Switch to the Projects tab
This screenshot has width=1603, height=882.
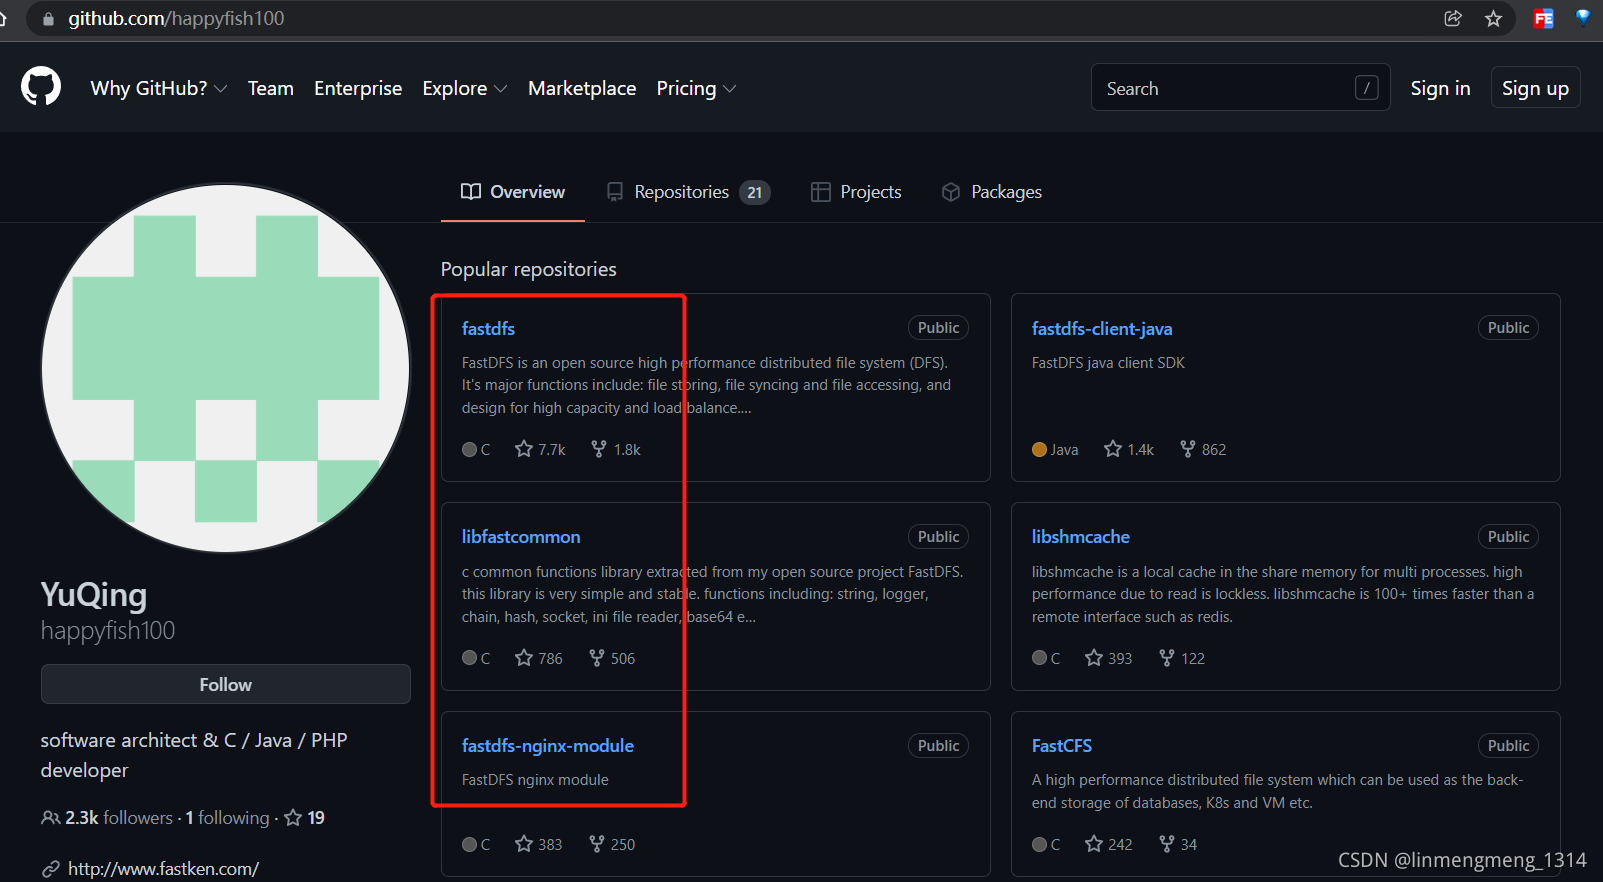pos(856,192)
